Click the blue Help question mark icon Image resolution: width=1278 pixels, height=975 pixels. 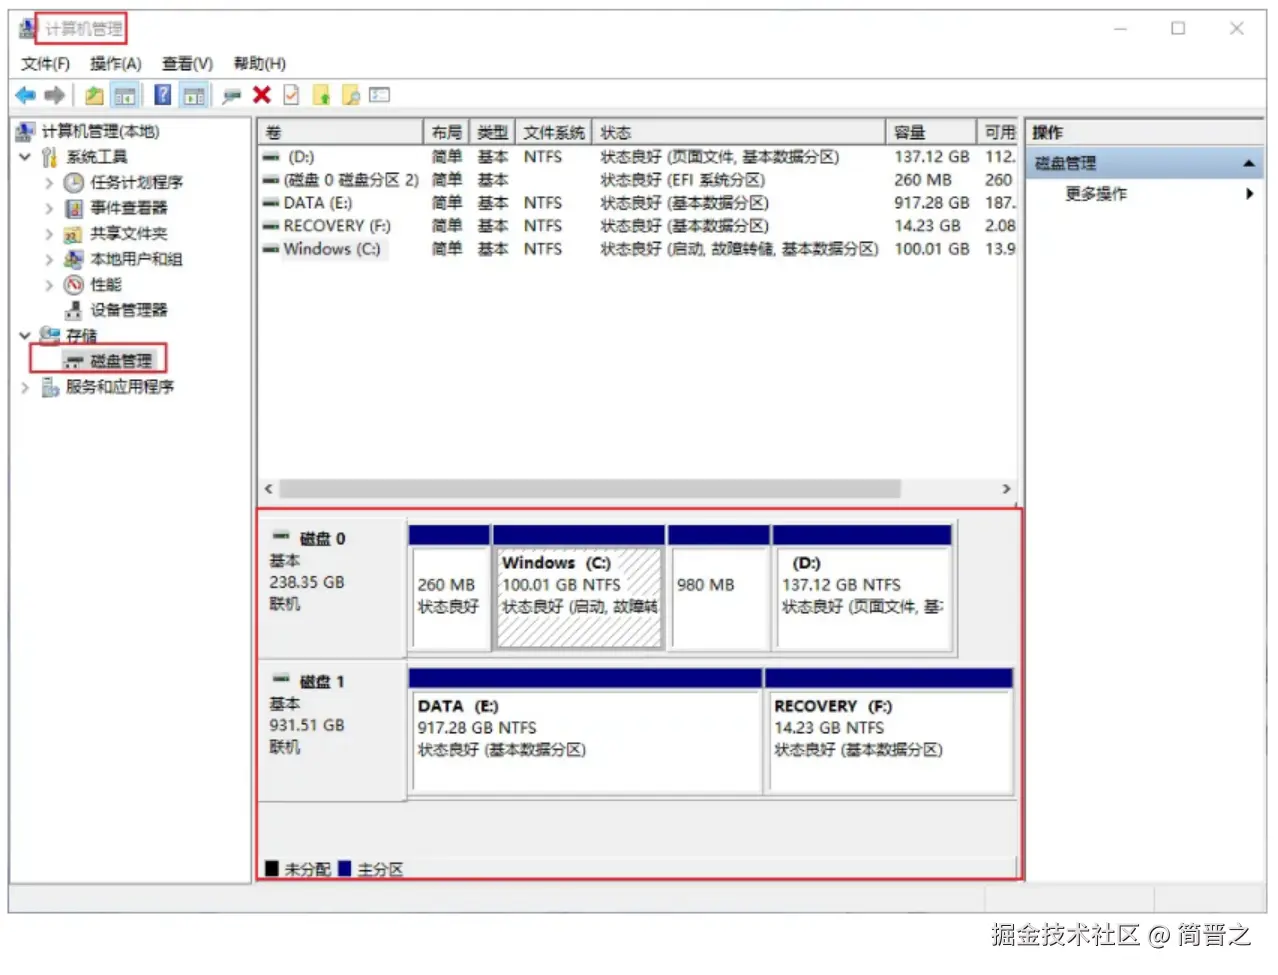(163, 95)
